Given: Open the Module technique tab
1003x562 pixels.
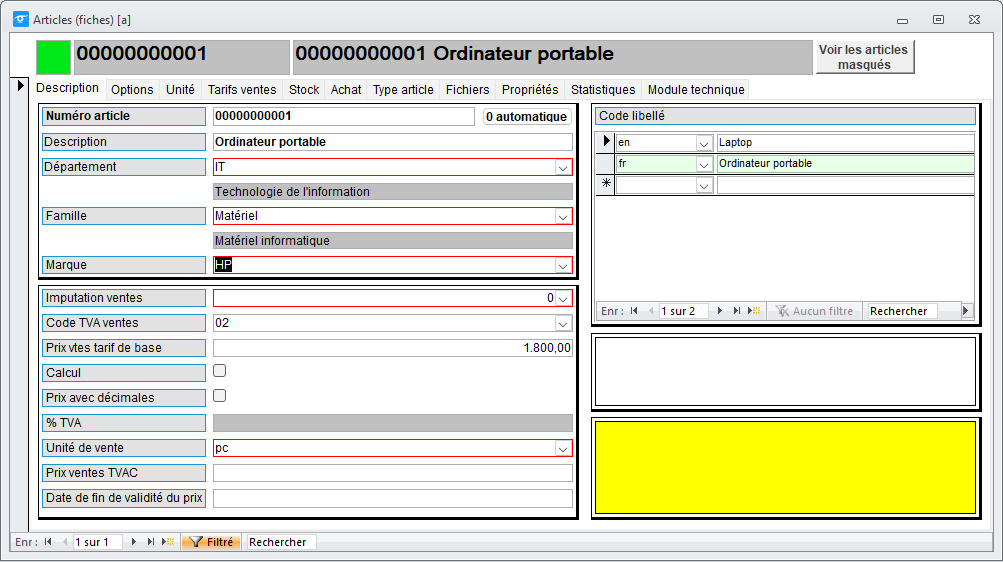Looking at the screenshot, I should tap(696, 90).
